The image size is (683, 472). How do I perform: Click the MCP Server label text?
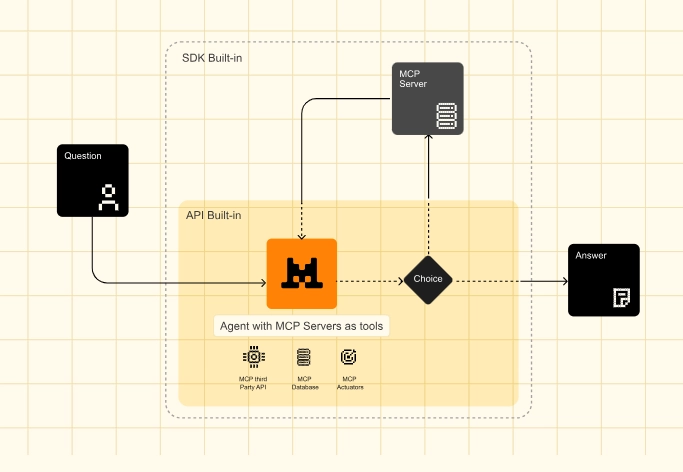pyautogui.click(x=413, y=79)
